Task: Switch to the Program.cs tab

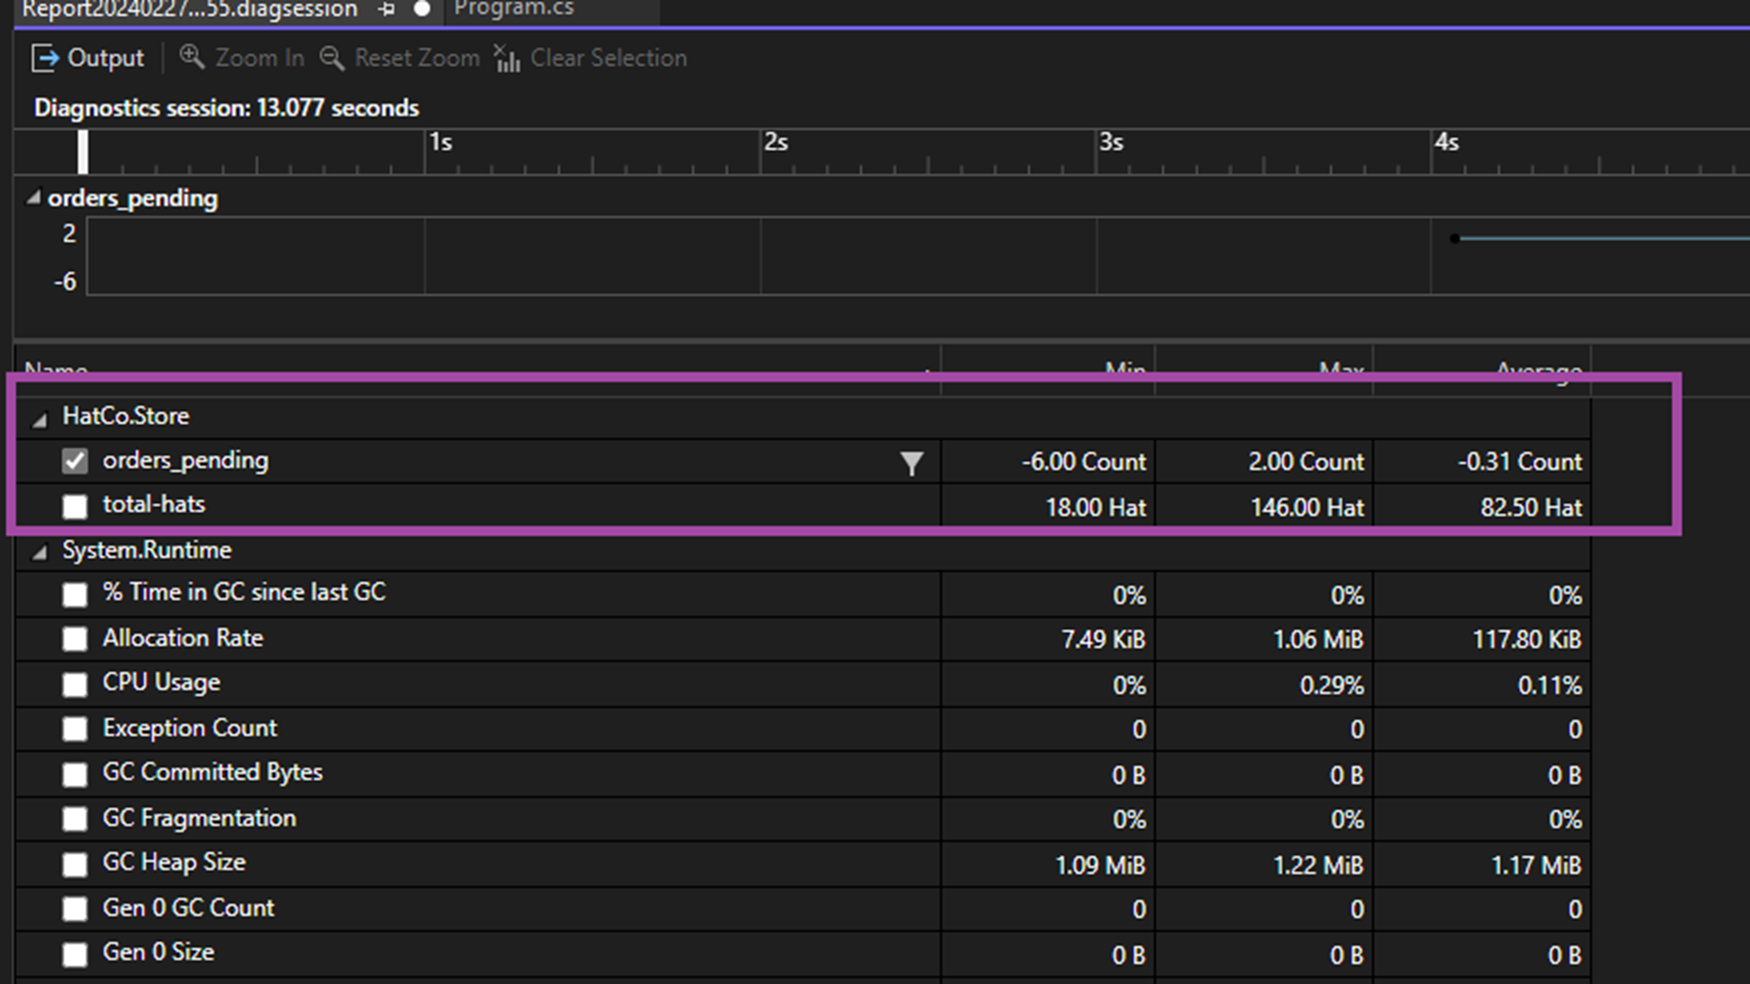Action: coord(514,9)
